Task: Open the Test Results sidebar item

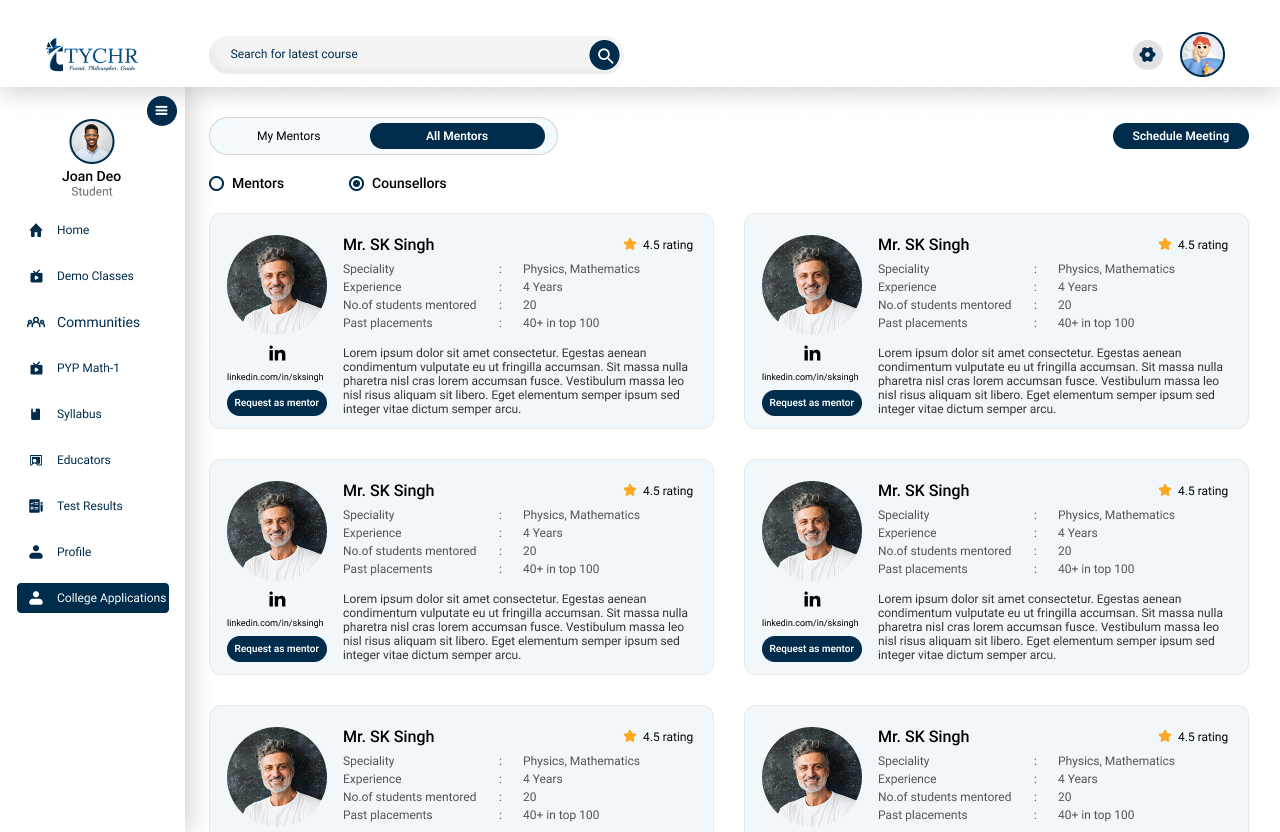Action: [x=89, y=506]
